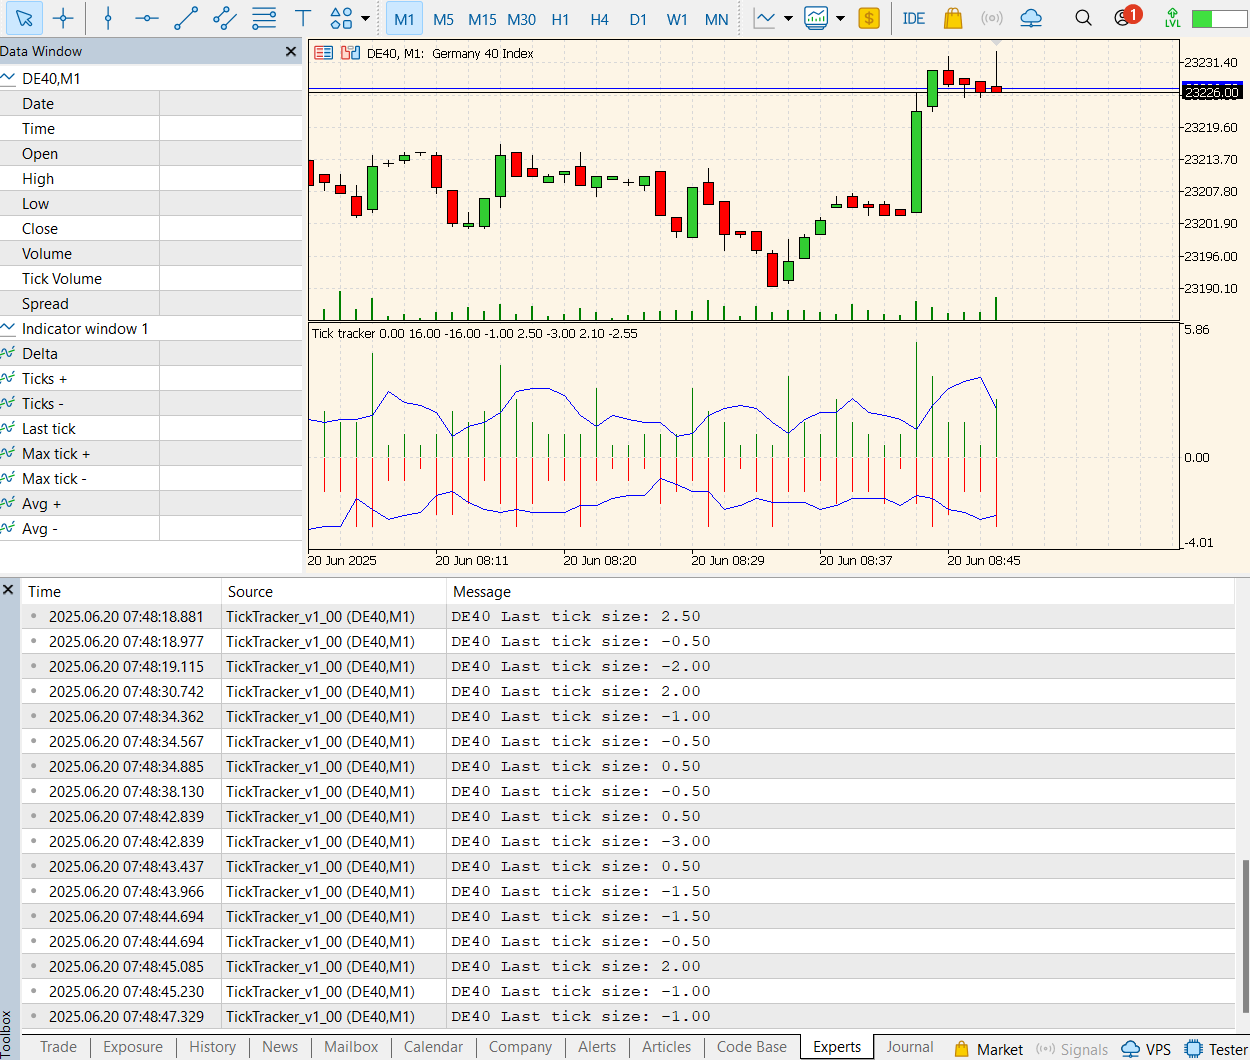Open the Market shopping bag in toolbar

953,18
